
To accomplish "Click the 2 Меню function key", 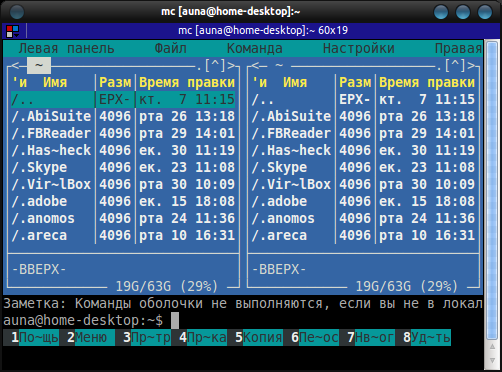I will (87, 337).
